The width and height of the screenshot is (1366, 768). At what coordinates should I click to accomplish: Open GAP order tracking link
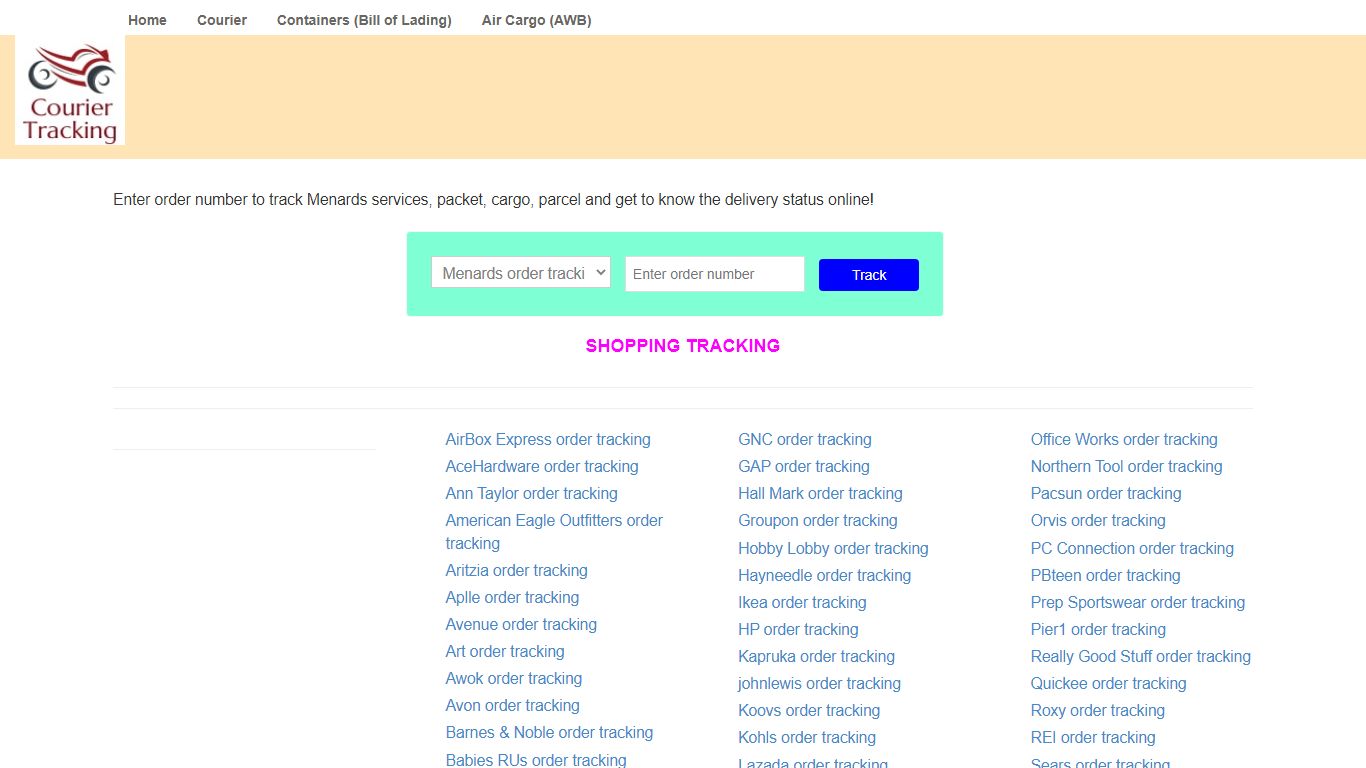point(804,466)
